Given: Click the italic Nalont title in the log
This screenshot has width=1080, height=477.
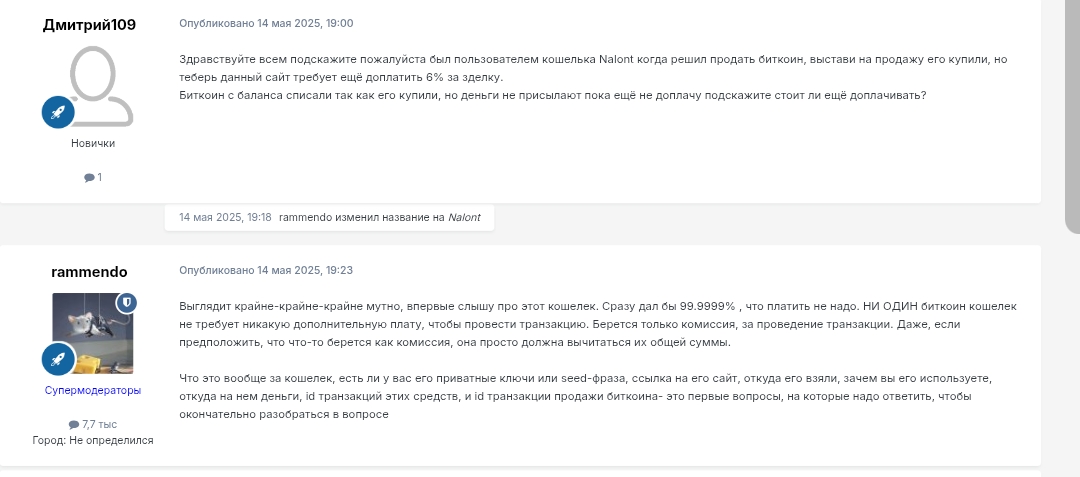Looking at the screenshot, I should point(464,218).
